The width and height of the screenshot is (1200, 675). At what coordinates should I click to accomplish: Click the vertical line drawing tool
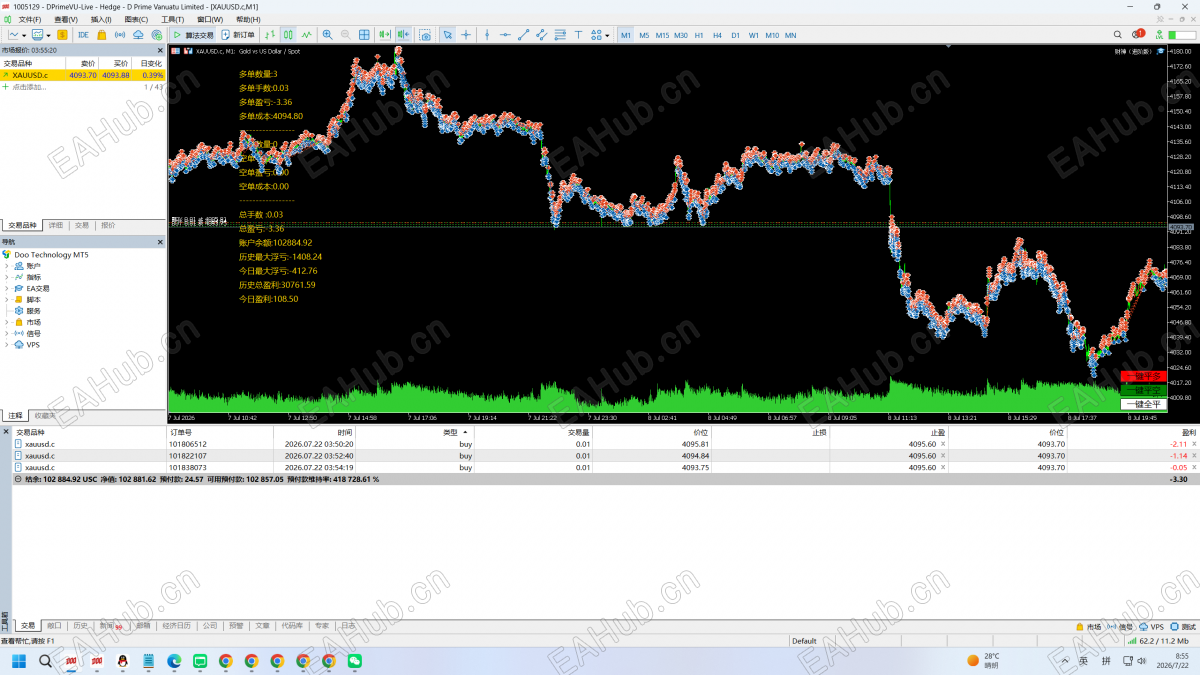[487, 35]
